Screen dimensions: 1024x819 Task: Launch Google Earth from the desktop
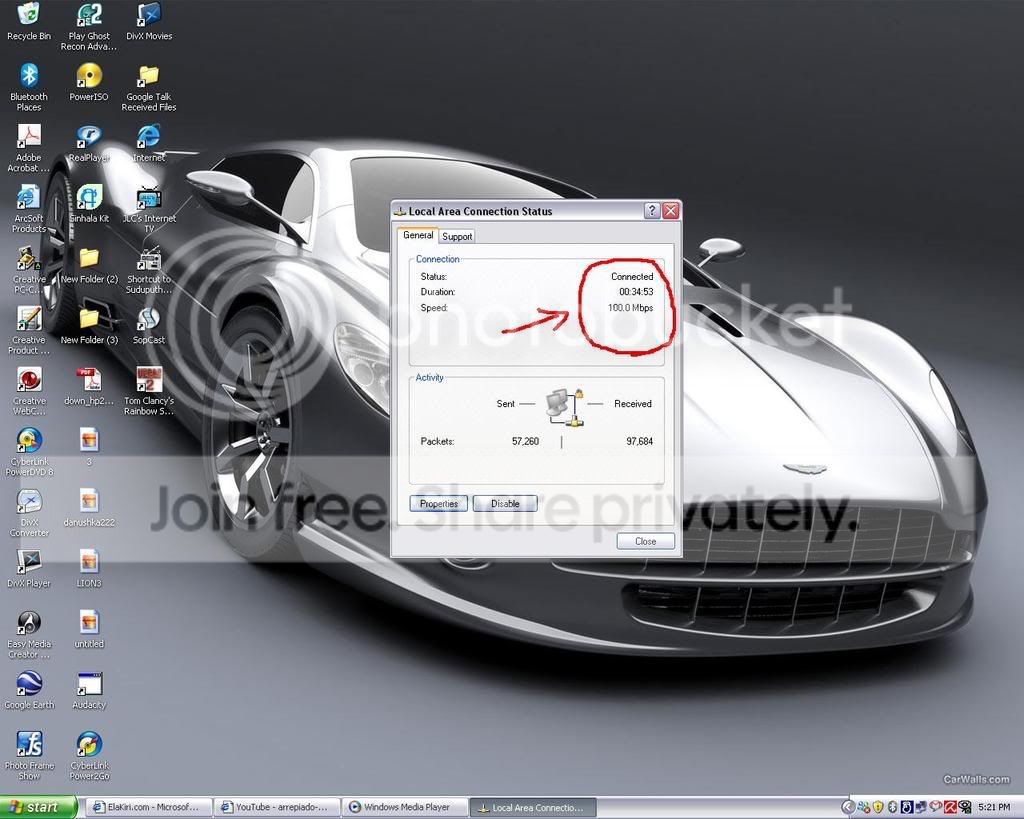click(29, 690)
